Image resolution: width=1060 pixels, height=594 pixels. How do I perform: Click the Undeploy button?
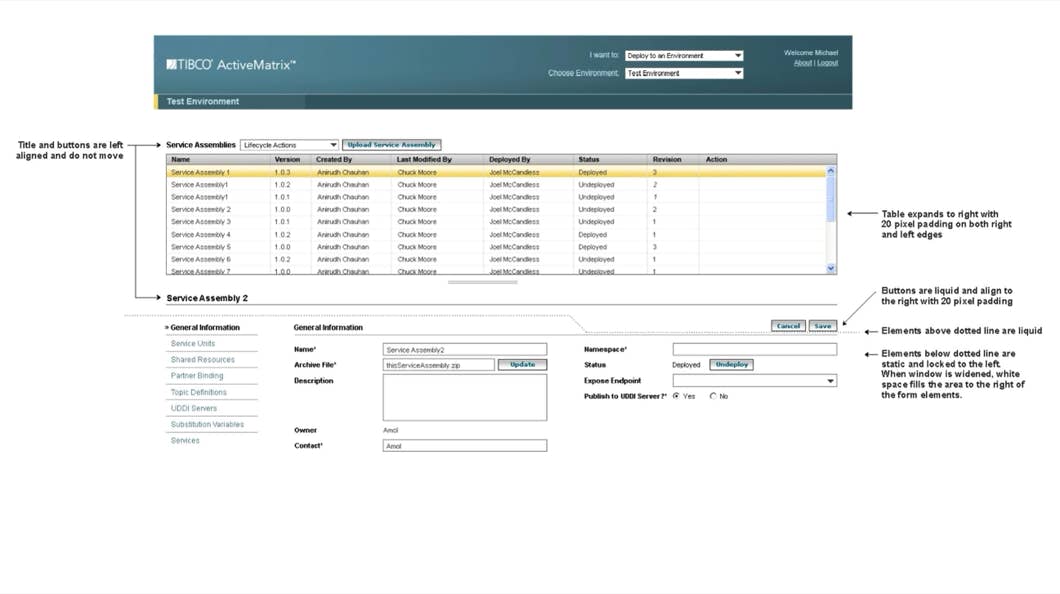click(x=731, y=365)
